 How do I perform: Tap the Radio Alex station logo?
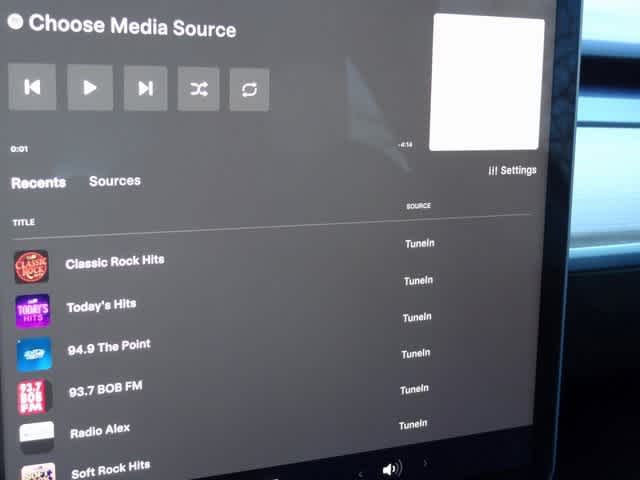[37, 435]
